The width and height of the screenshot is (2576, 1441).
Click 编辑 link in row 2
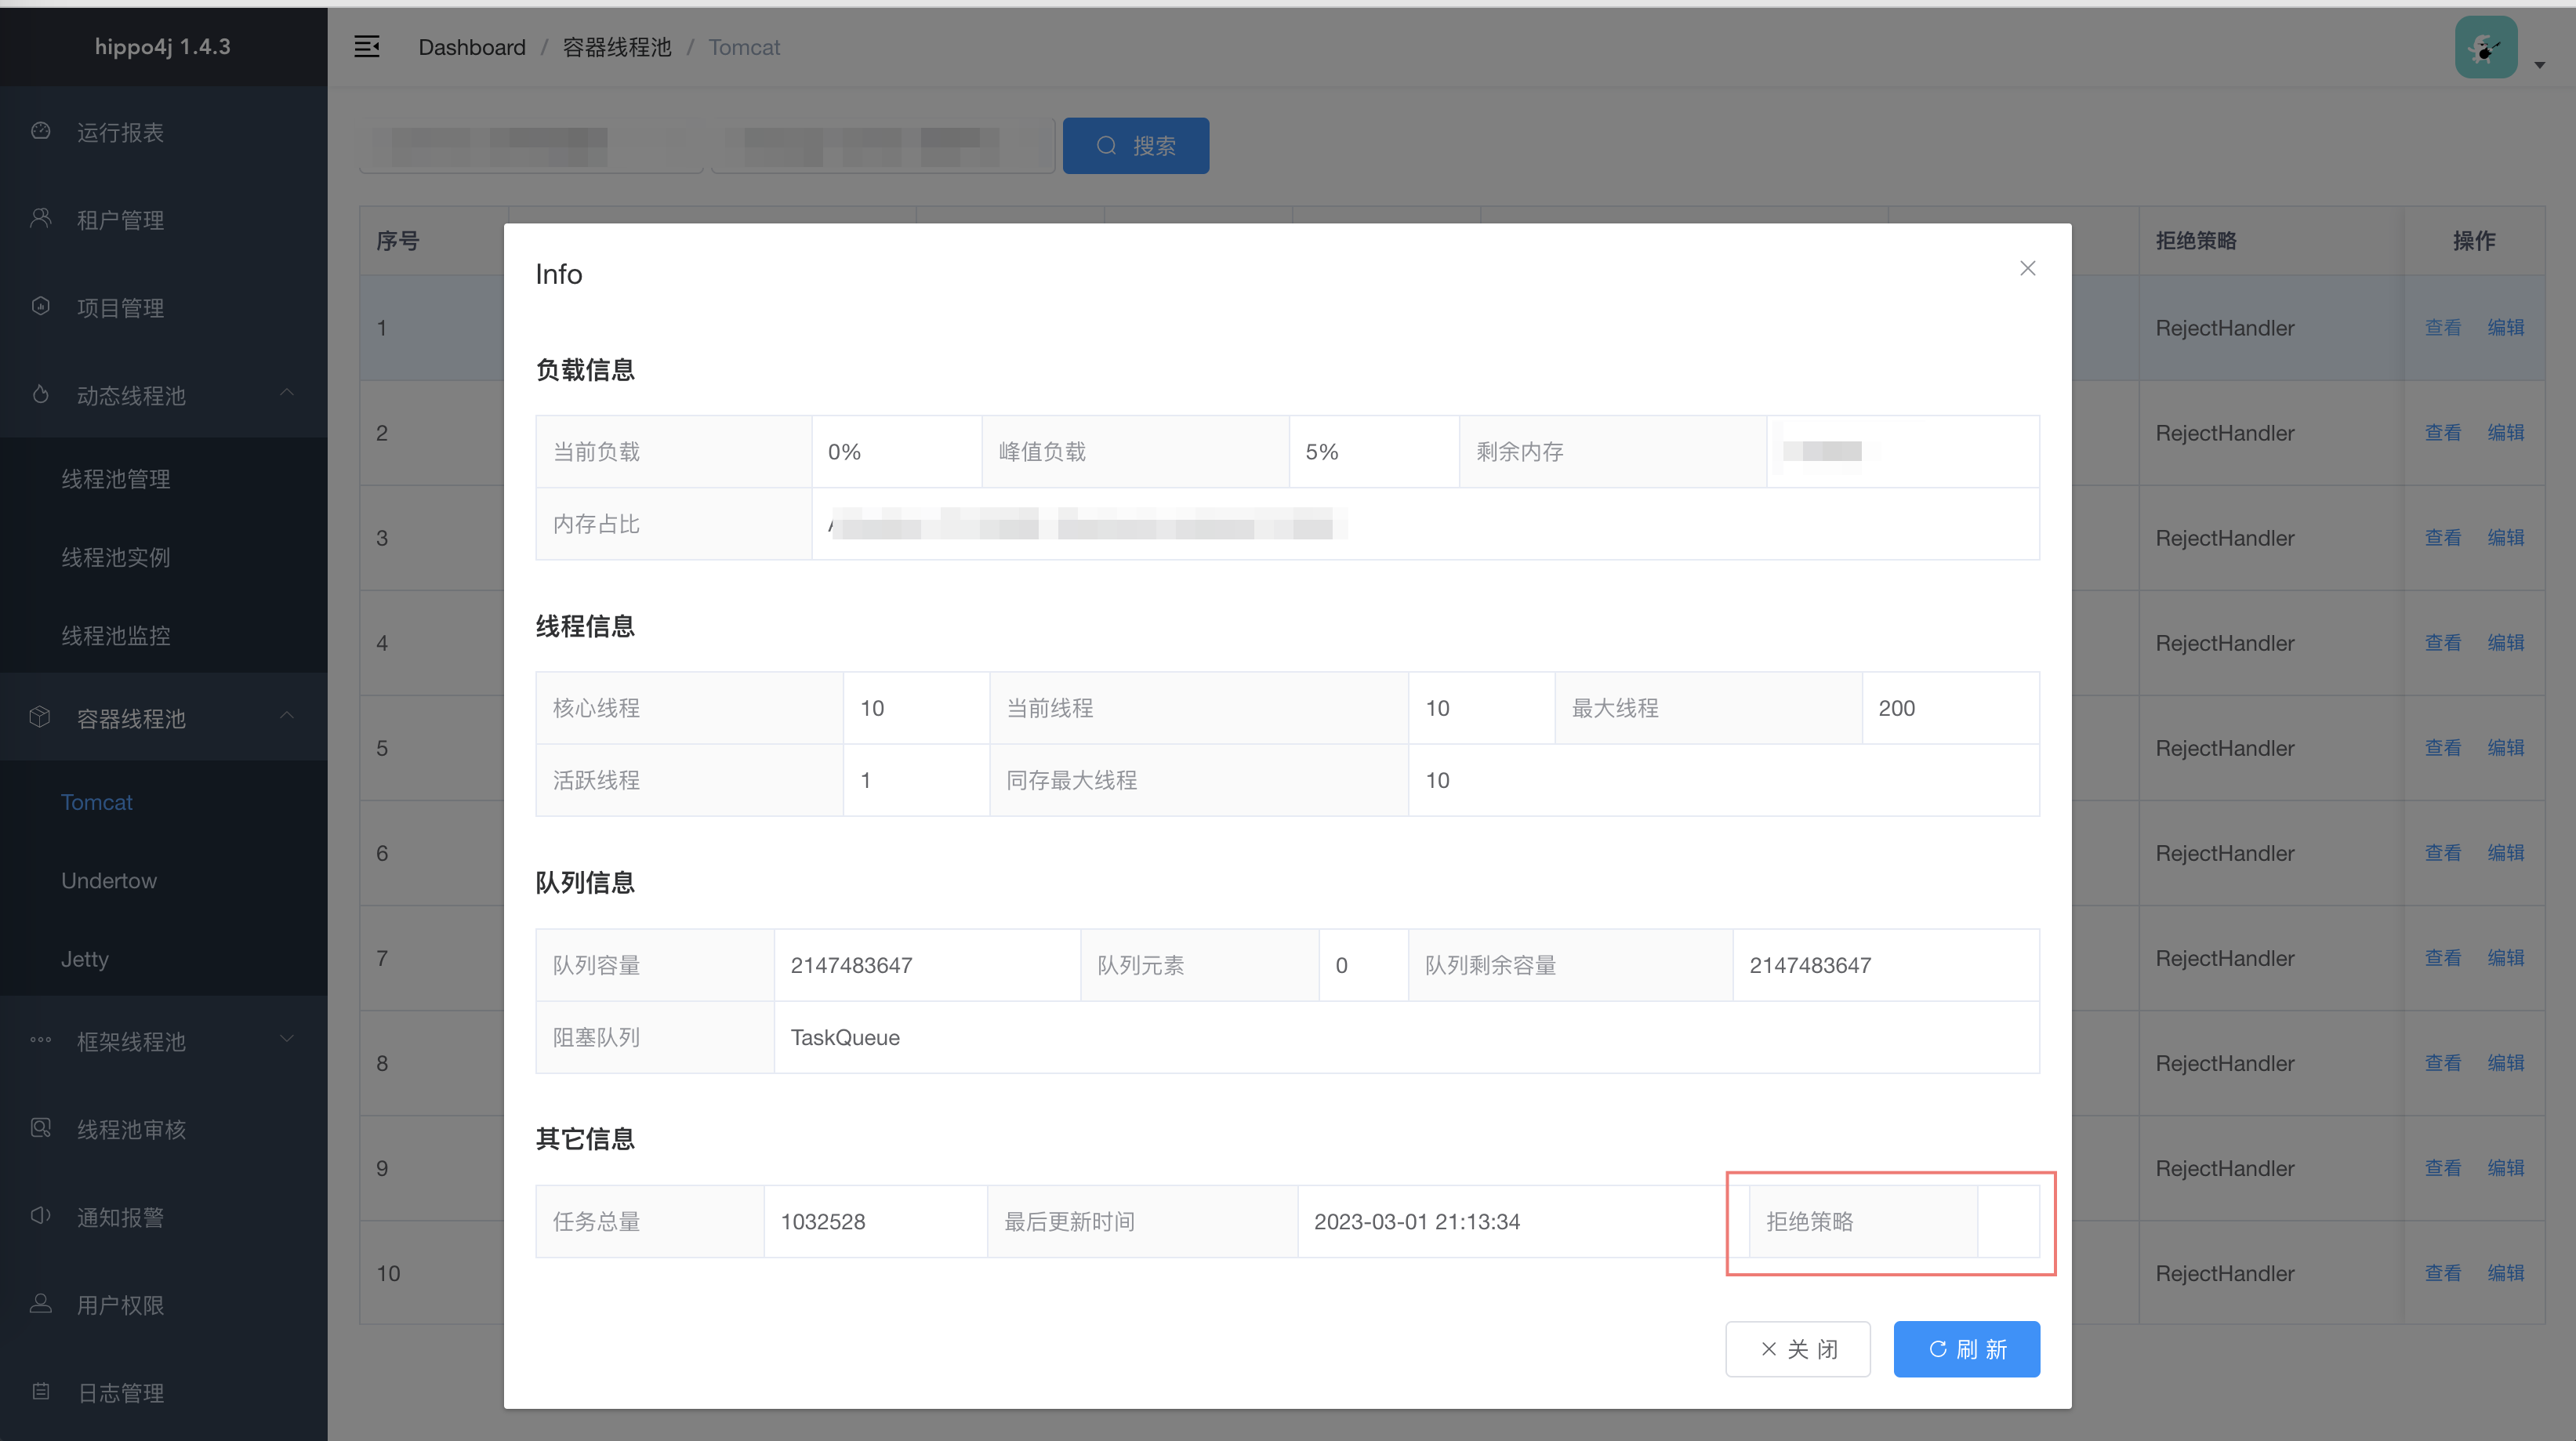2506,433
